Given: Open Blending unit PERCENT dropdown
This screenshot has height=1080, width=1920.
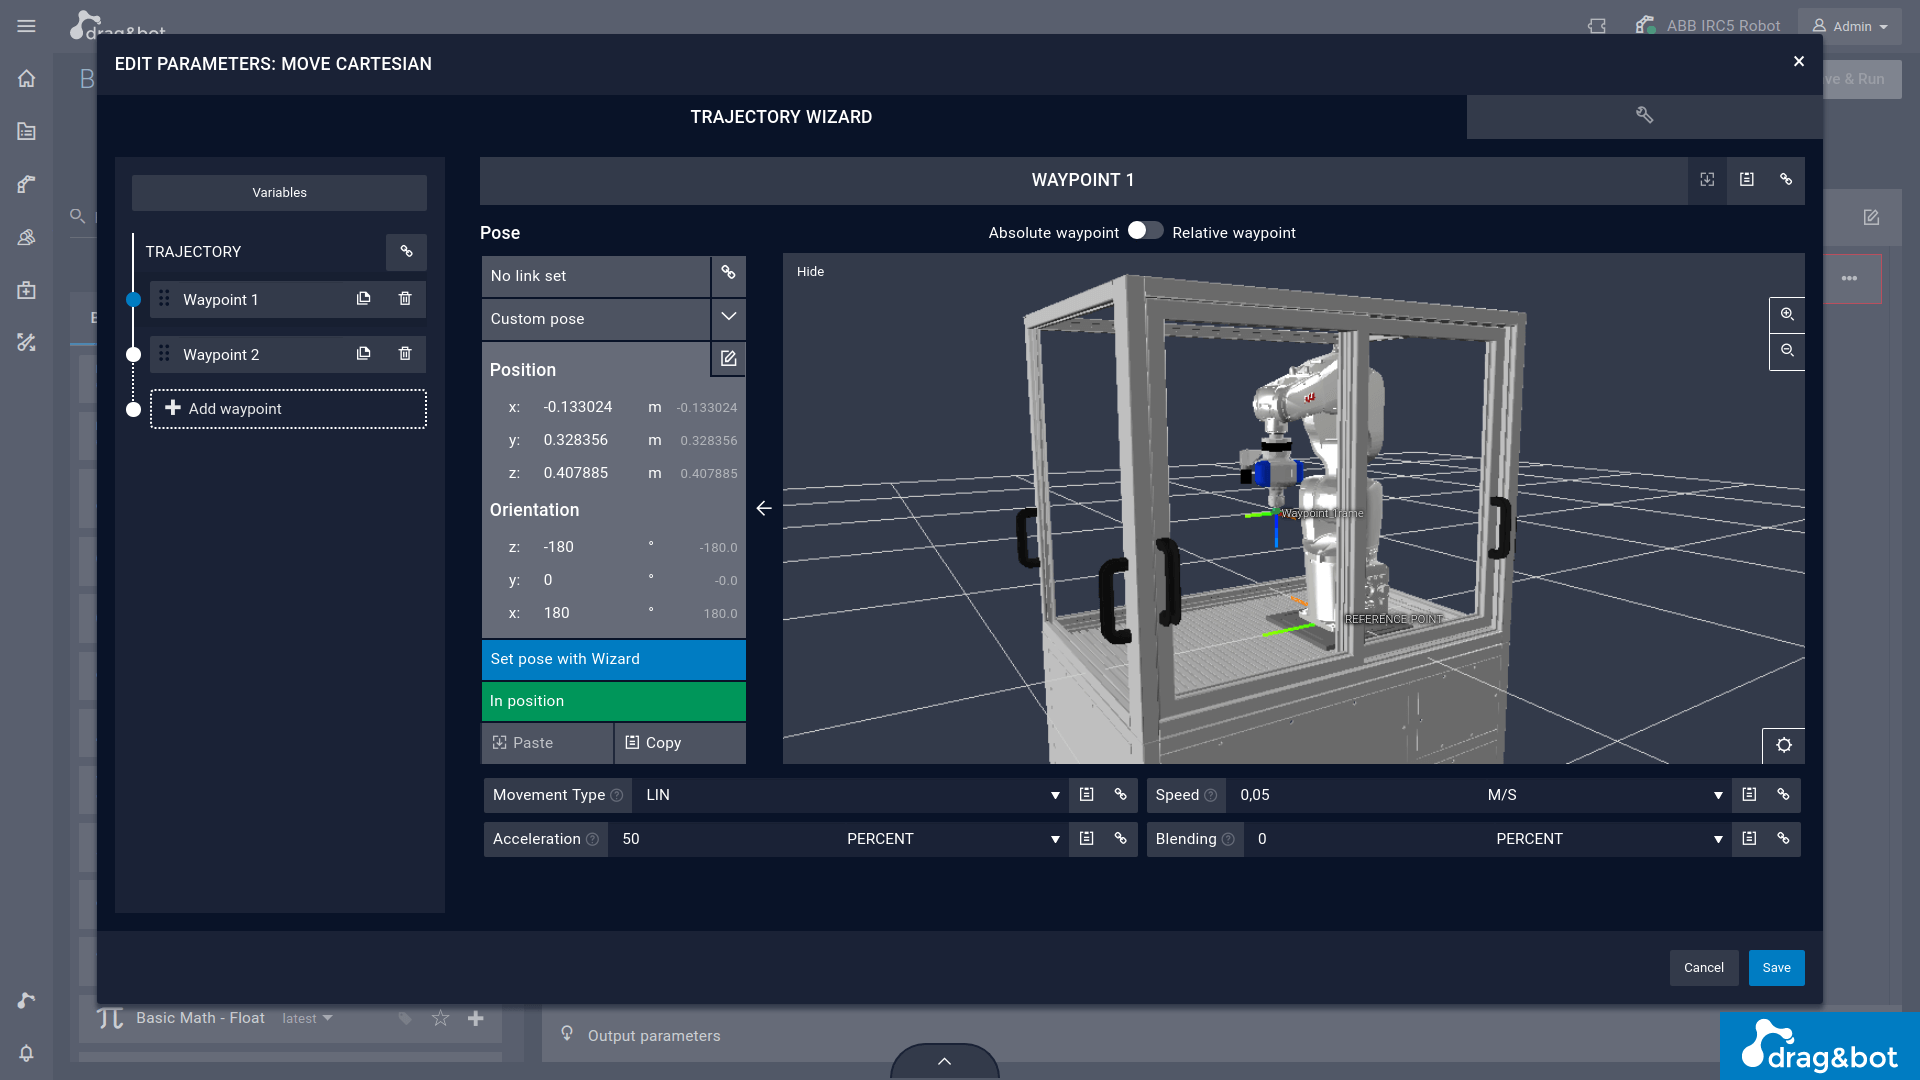Looking at the screenshot, I should tap(1608, 839).
